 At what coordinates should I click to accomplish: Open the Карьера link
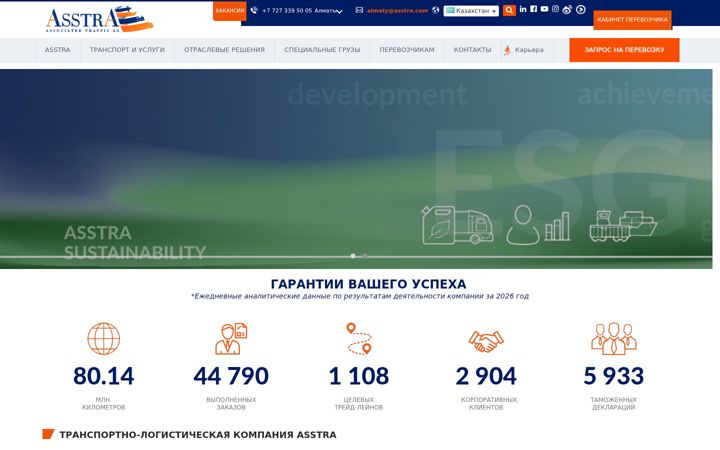pyautogui.click(x=529, y=50)
